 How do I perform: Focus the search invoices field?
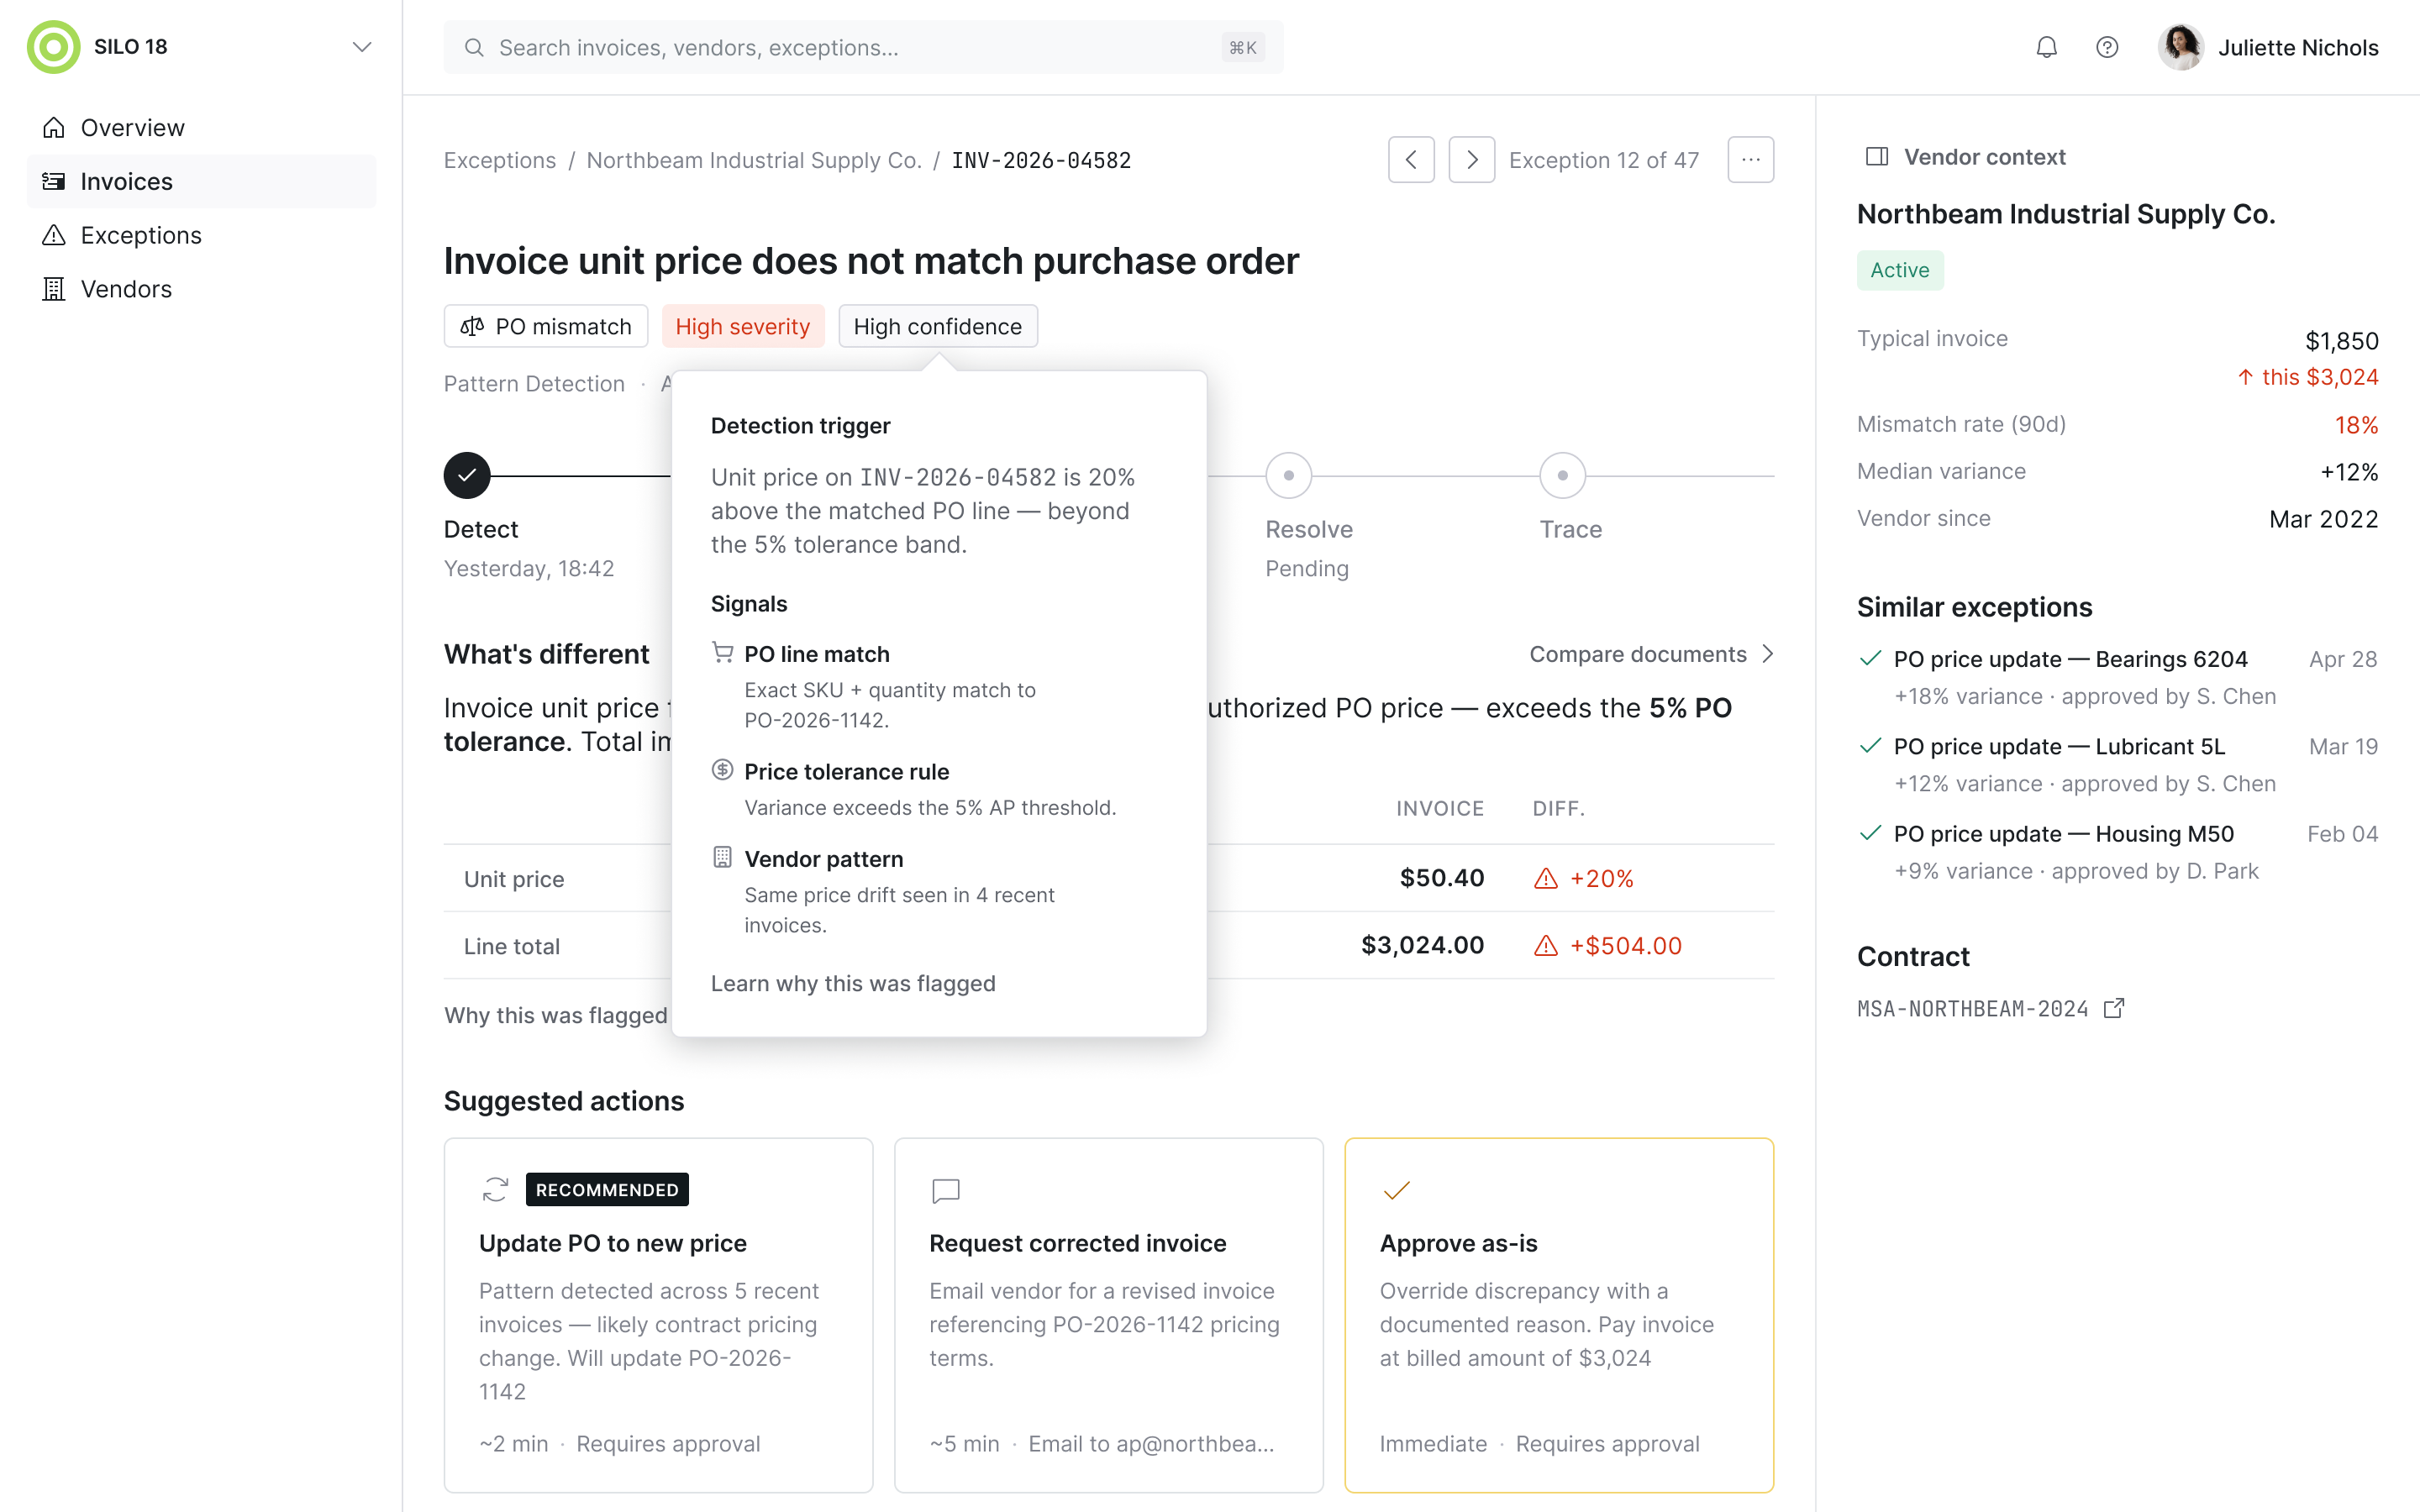pyautogui.click(x=863, y=47)
